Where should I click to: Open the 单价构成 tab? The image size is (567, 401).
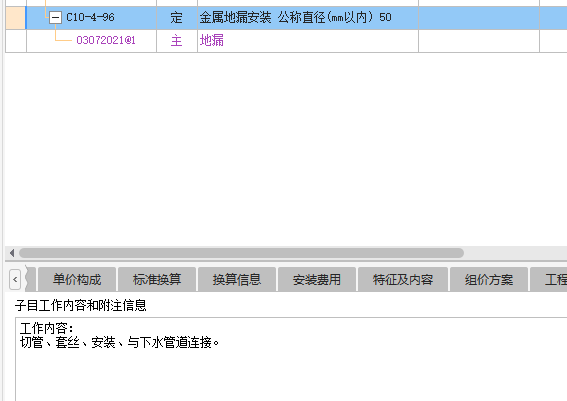(77, 280)
